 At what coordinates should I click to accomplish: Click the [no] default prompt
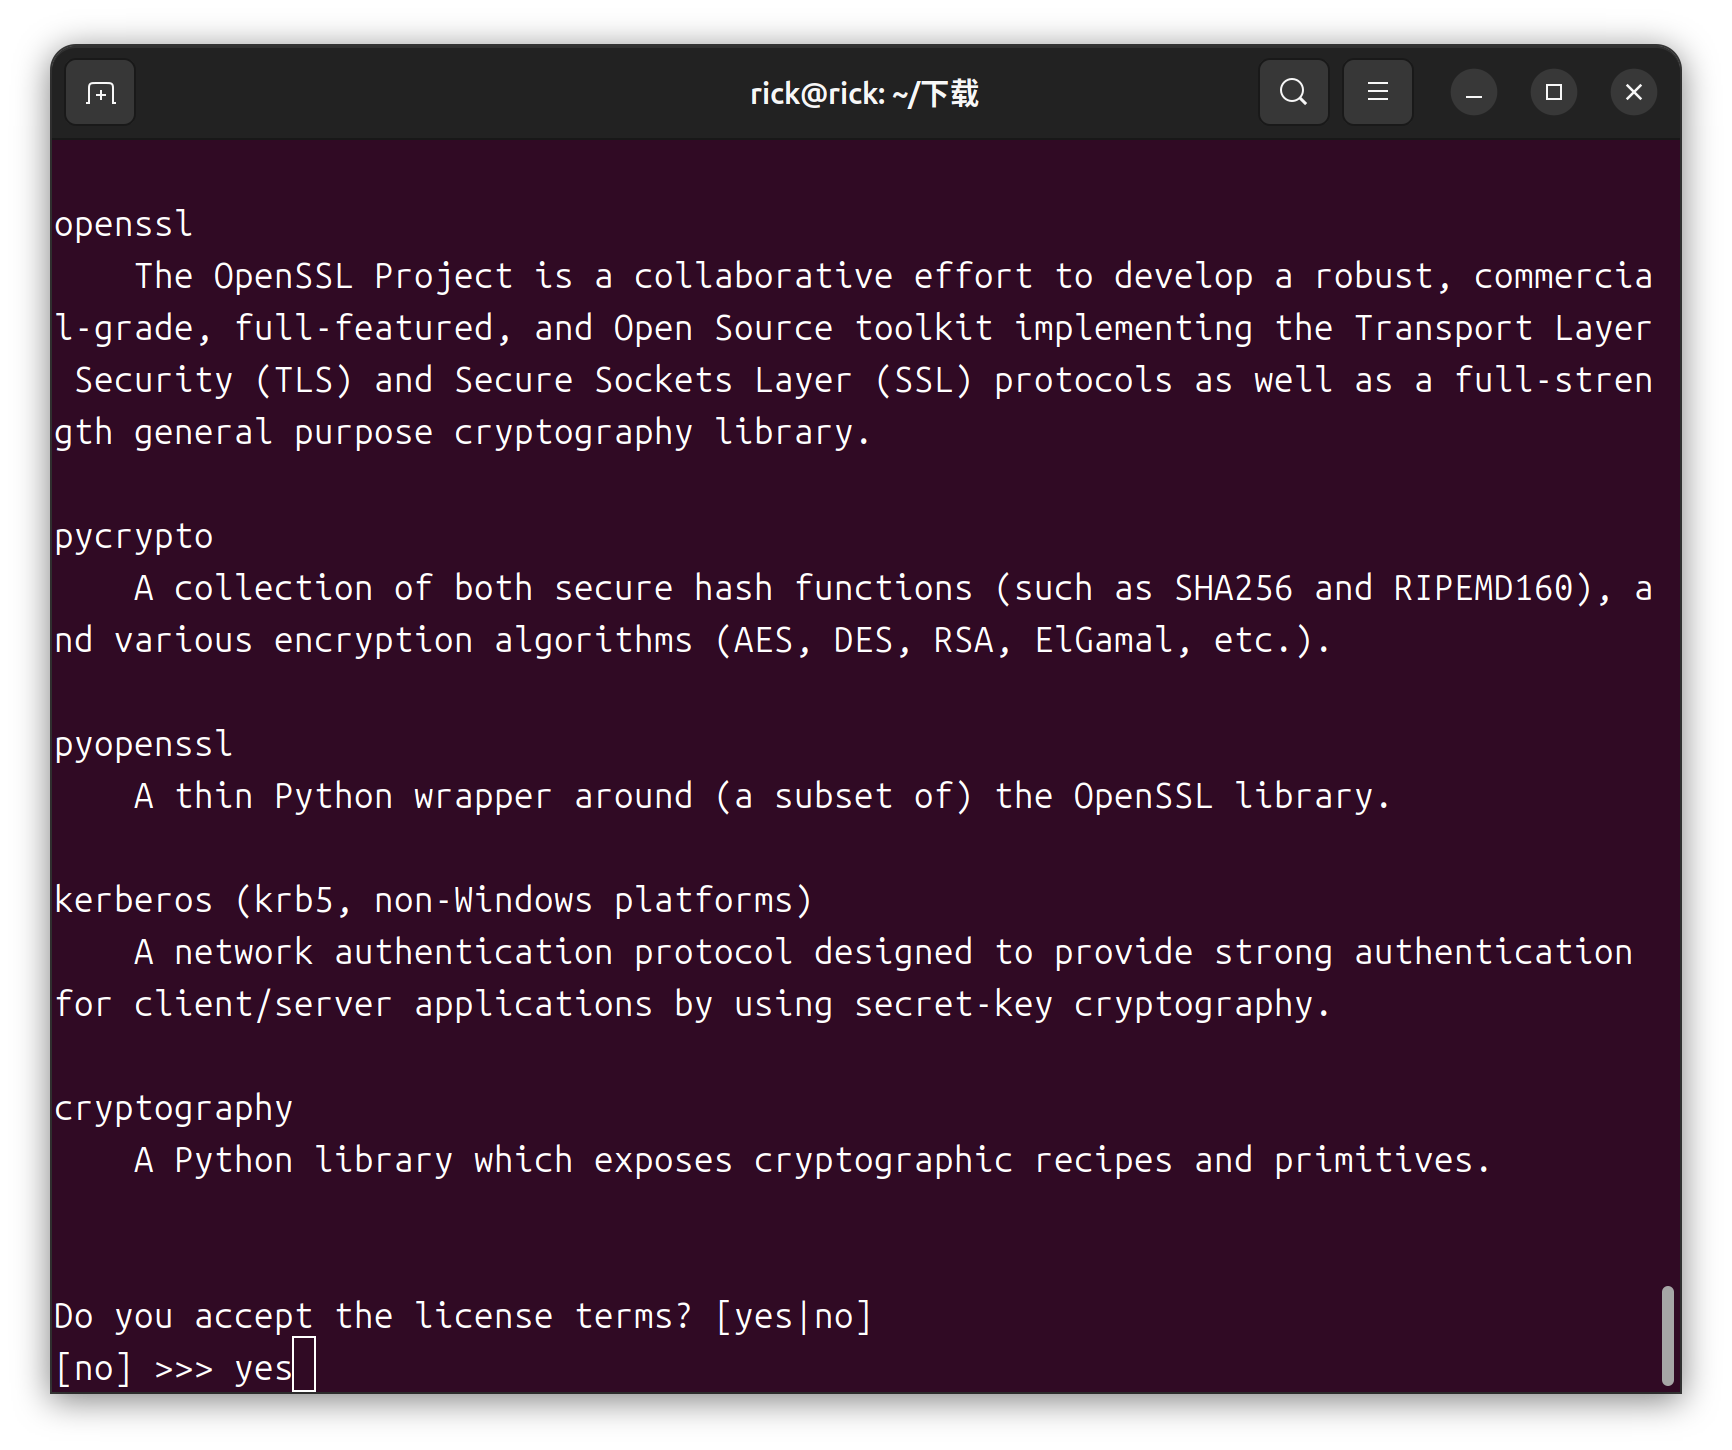(93, 1368)
